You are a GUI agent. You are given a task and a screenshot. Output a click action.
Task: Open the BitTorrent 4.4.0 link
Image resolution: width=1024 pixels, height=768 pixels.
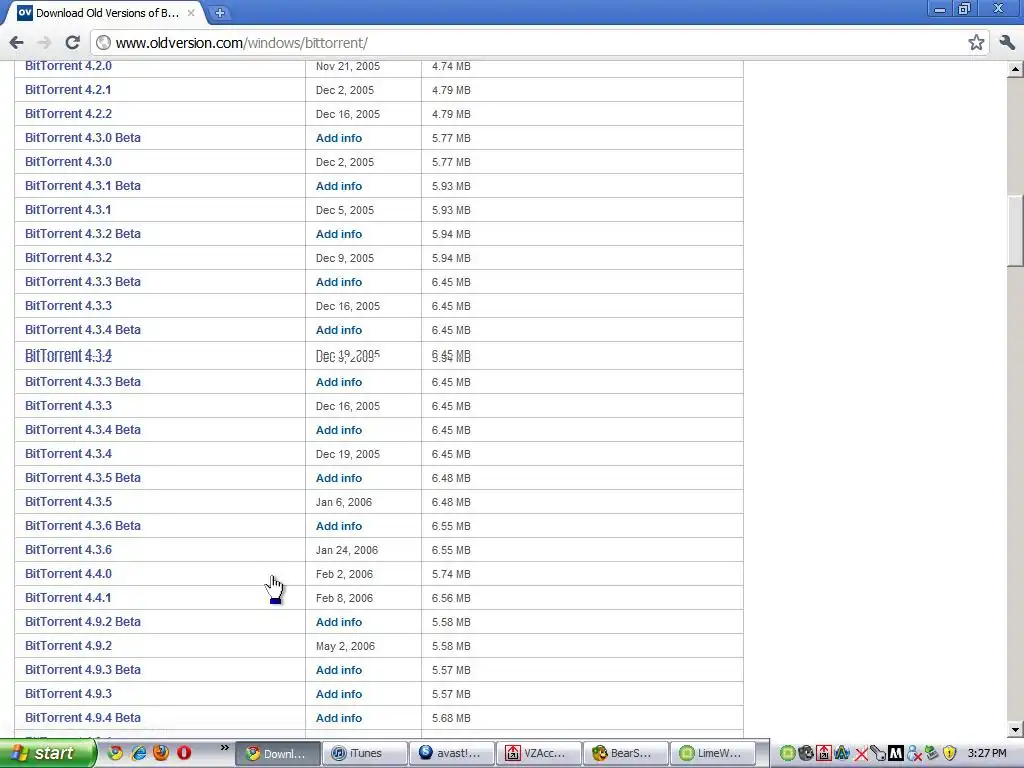[x=69, y=574]
